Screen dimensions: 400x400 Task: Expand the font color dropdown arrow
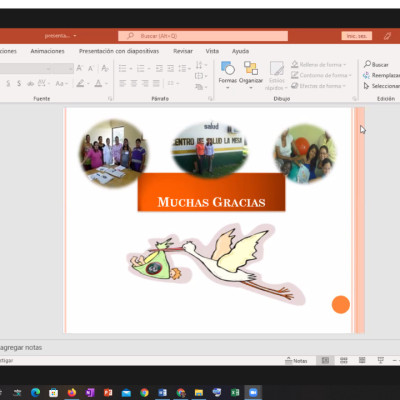coord(107,83)
